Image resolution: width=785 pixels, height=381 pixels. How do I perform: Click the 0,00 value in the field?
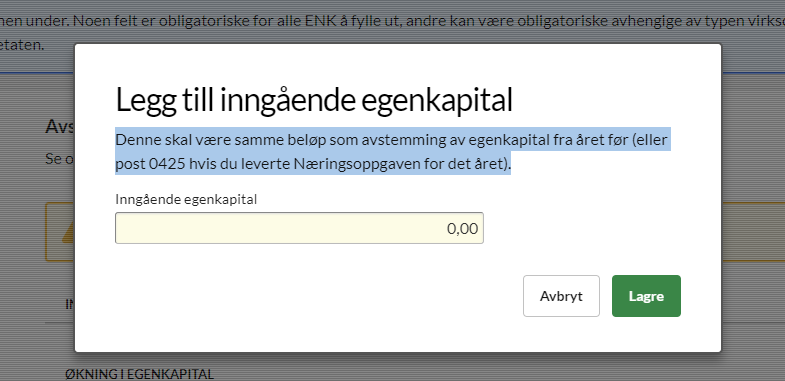click(x=462, y=229)
